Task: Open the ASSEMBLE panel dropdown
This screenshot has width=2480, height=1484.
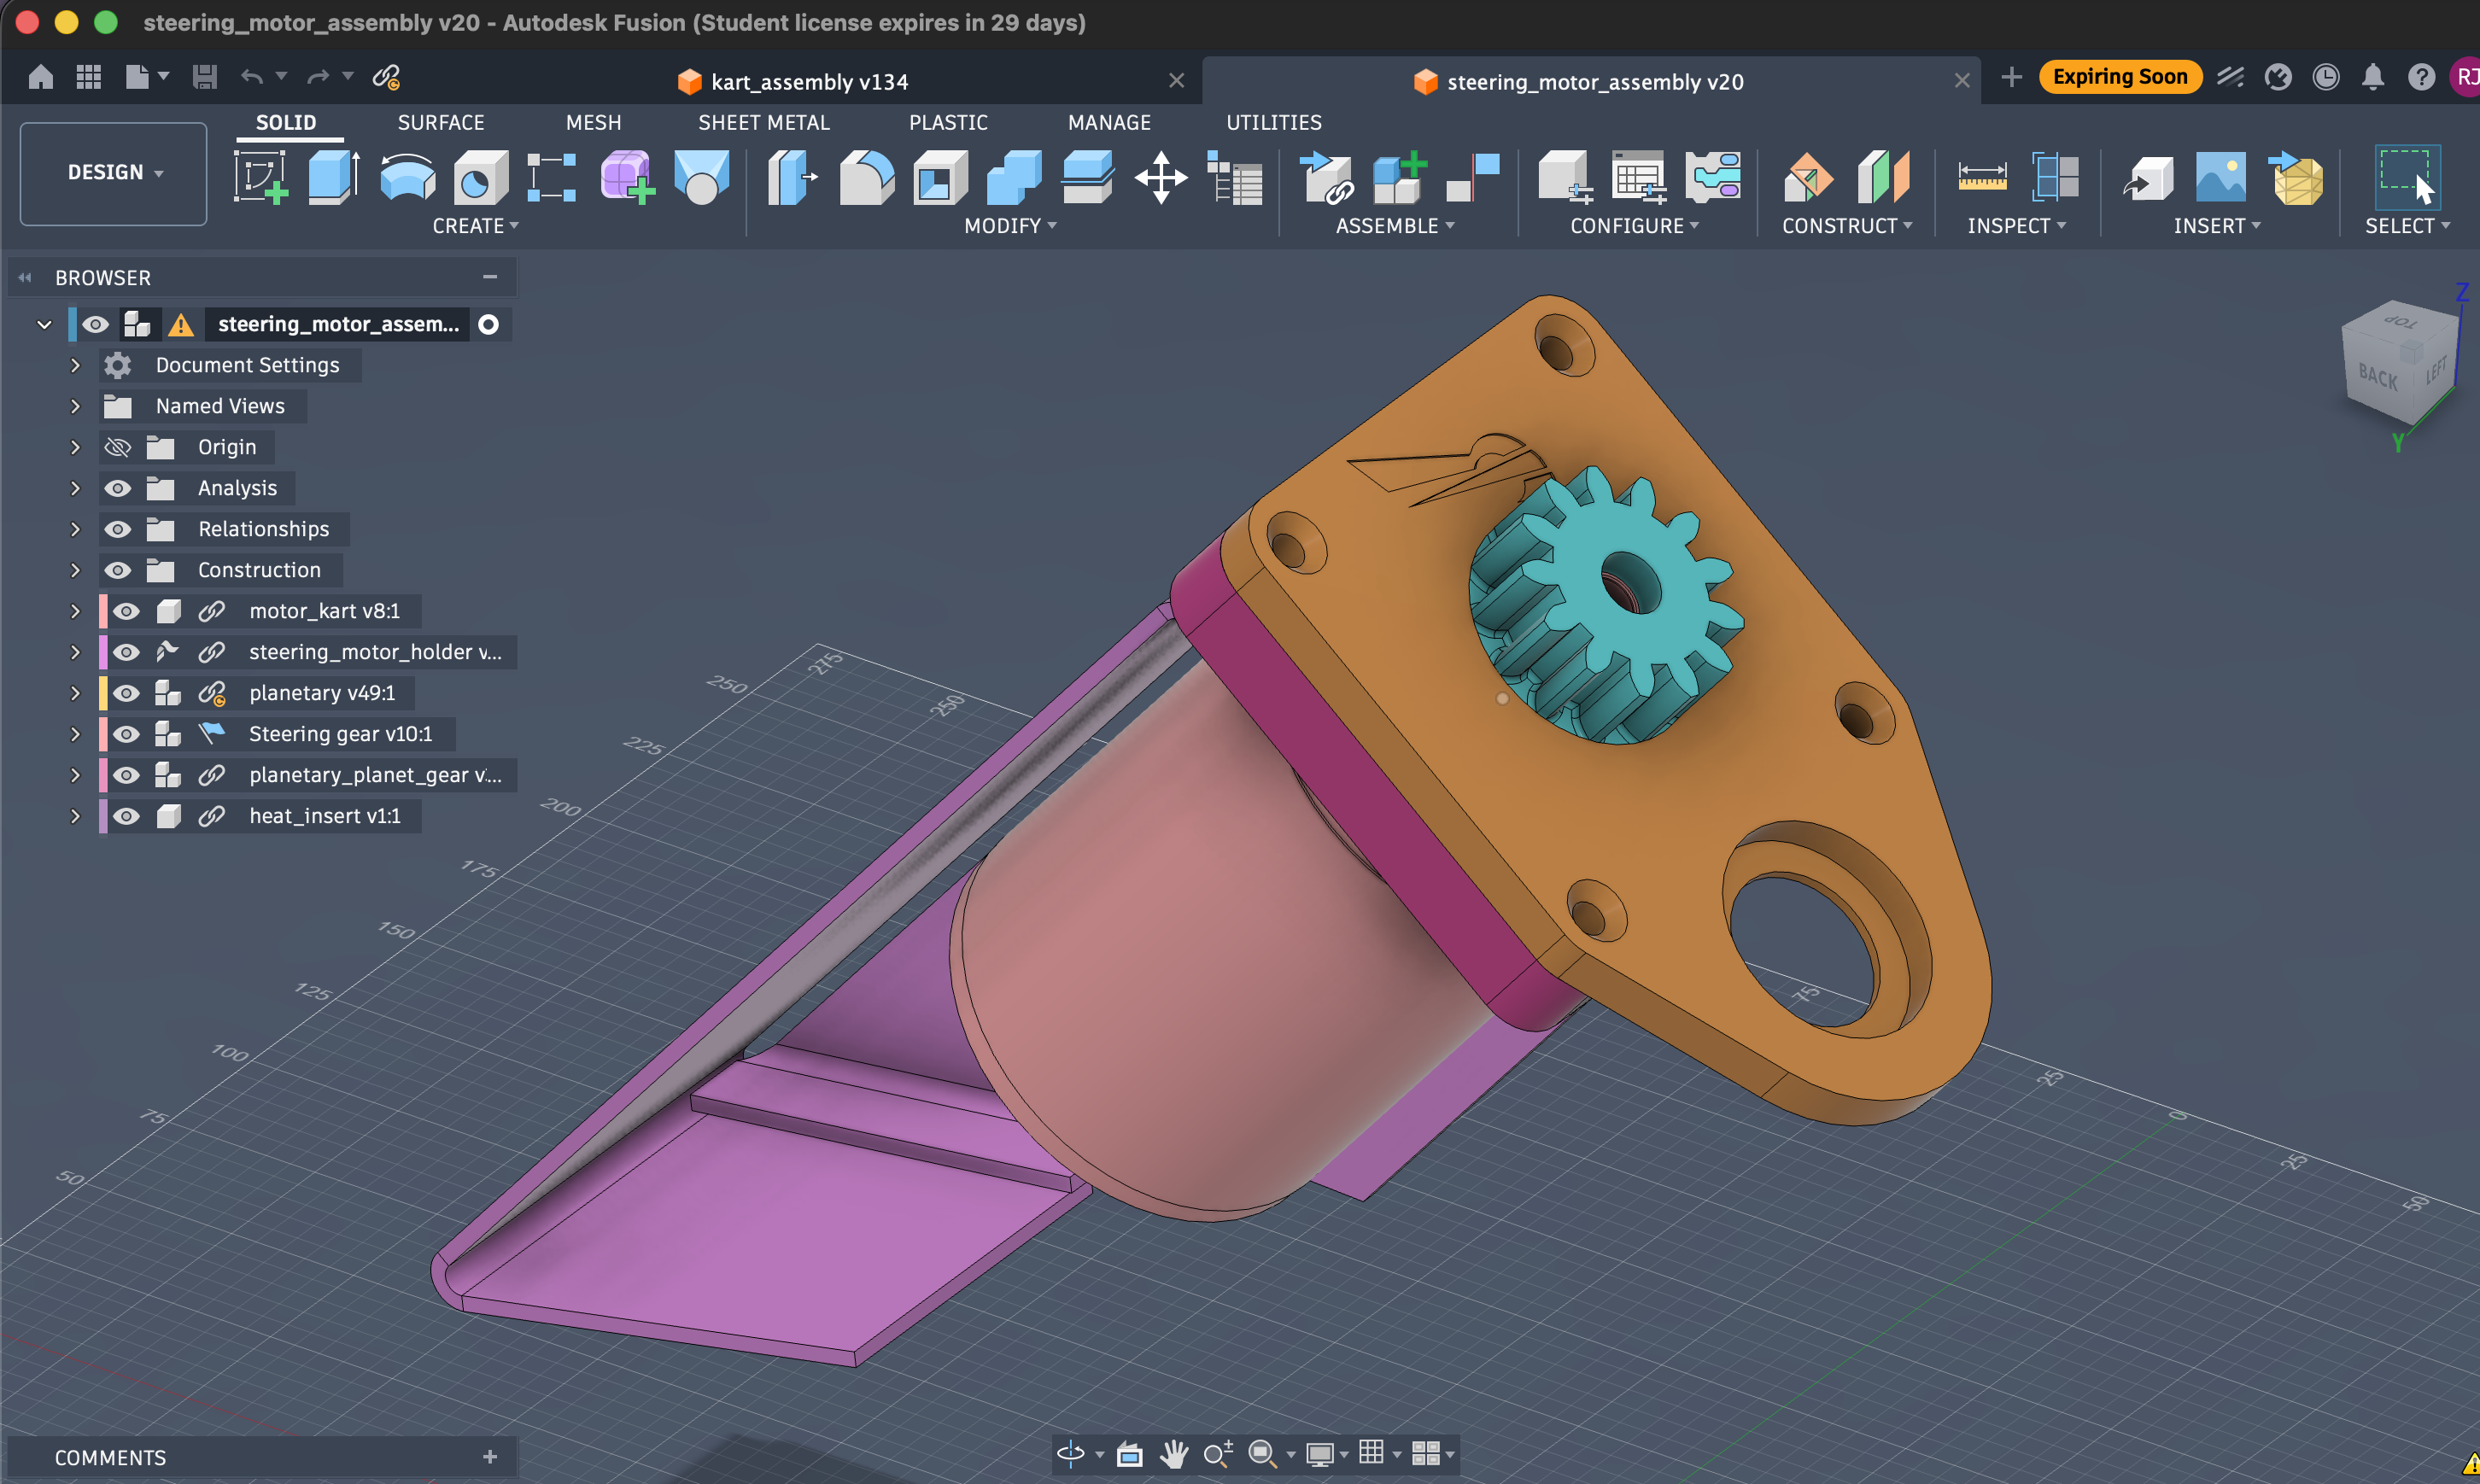Action: pyautogui.click(x=1395, y=226)
